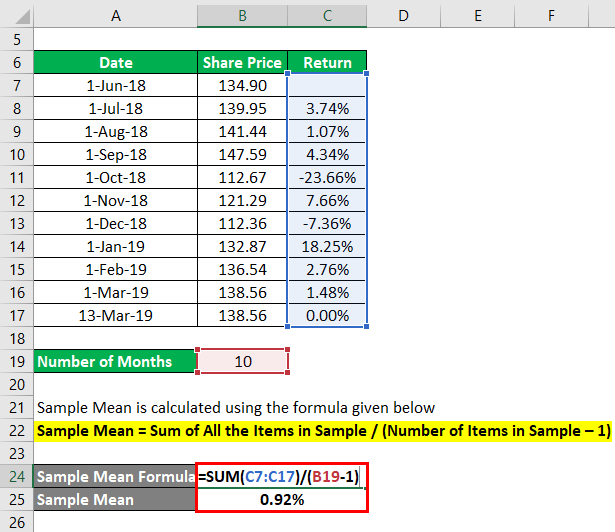Click the -7.36% return cell
Image resolution: width=615 pixels, height=532 pixels.
[x=328, y=223]
